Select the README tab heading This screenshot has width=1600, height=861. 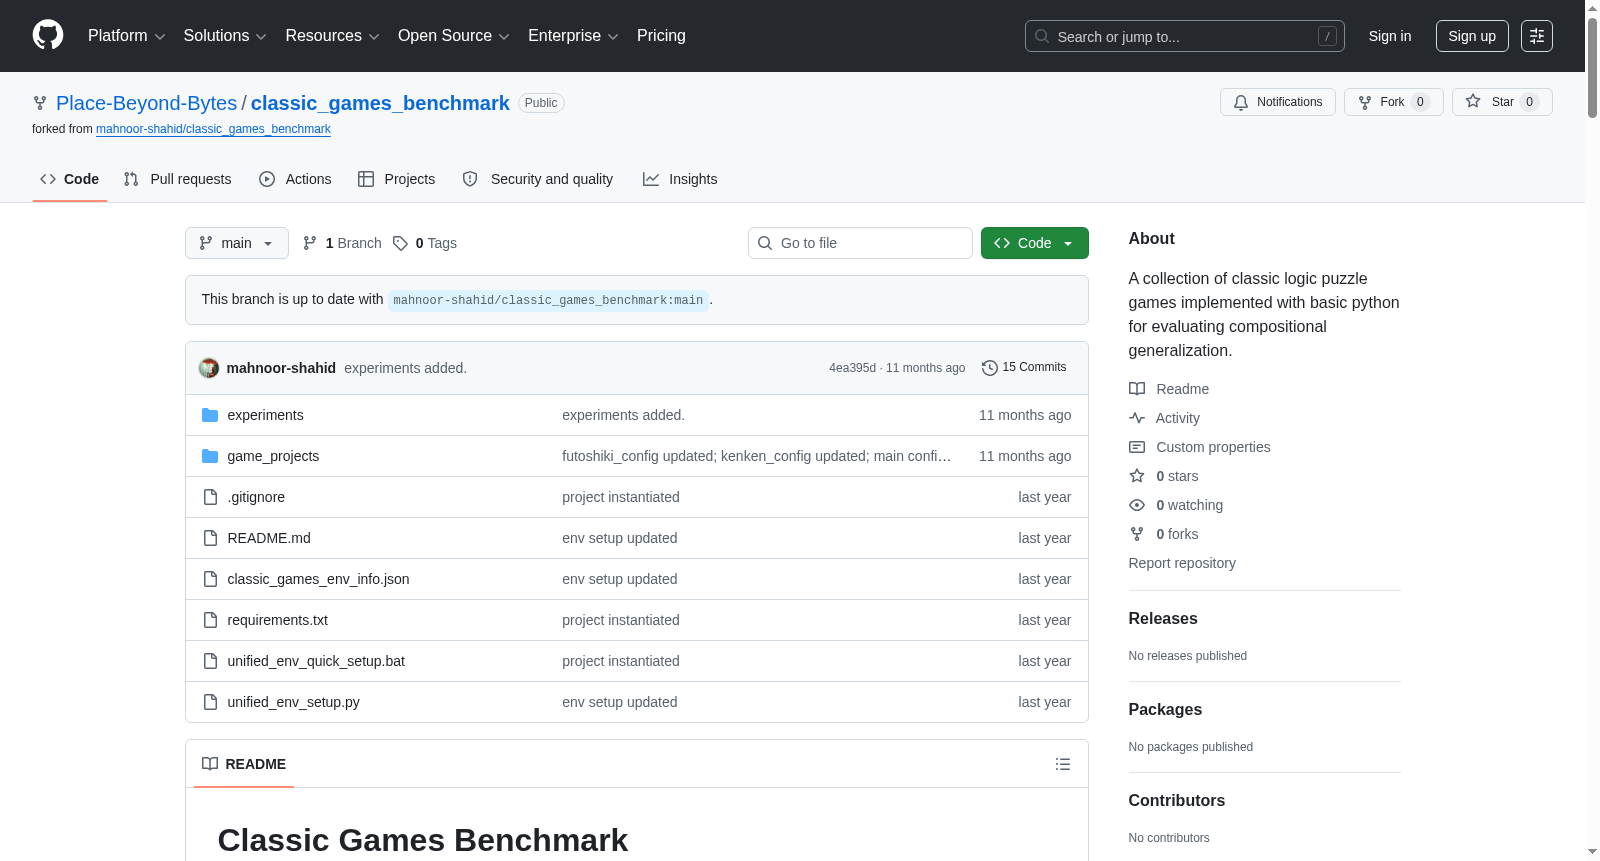(x=244, y=764)
